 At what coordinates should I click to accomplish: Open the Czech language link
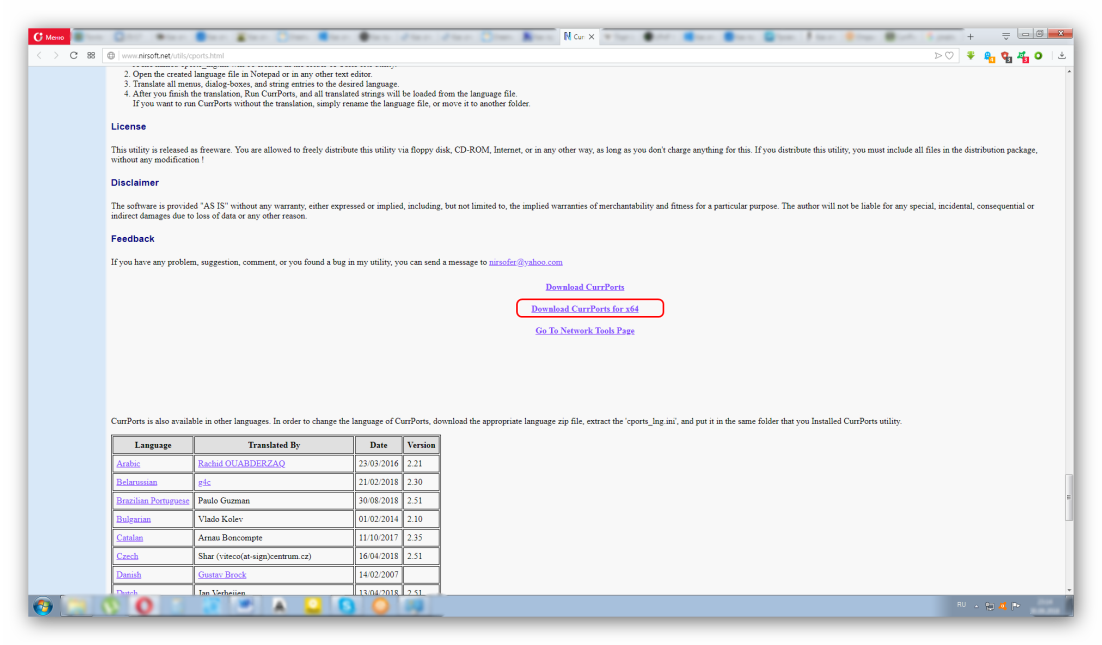click(x=127, y=556)
